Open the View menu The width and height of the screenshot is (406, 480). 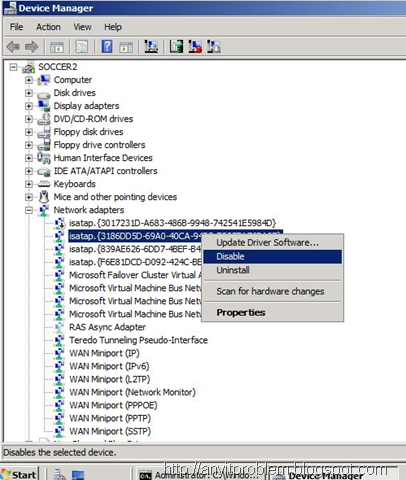[82, 27]
